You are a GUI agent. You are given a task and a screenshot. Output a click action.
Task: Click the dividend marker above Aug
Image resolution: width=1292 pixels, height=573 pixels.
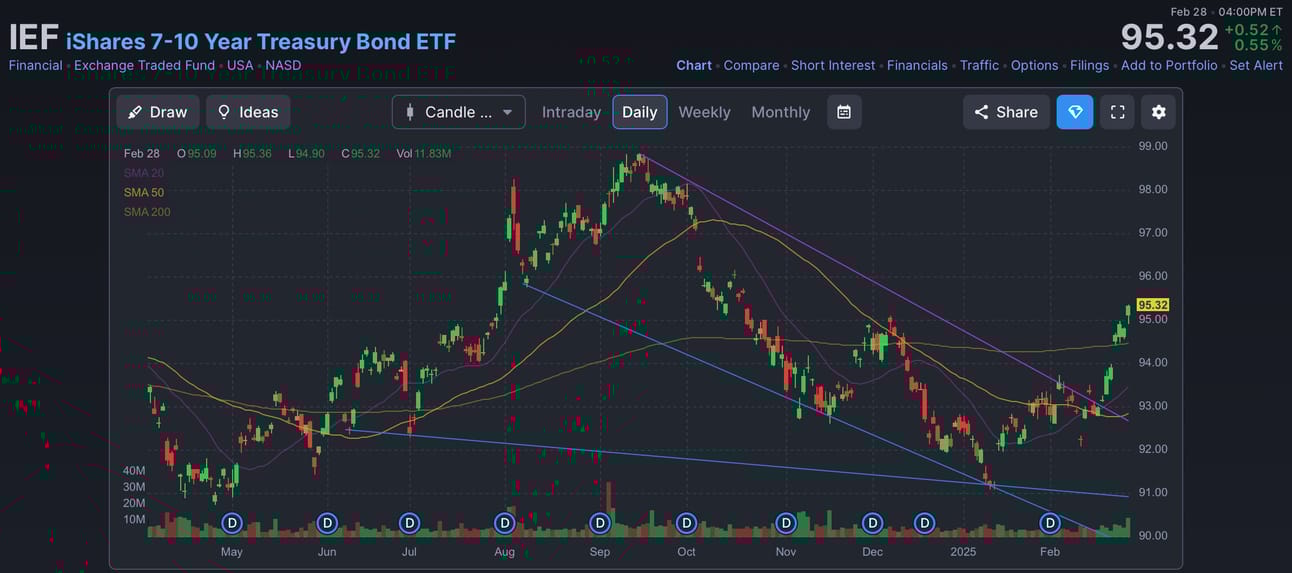coord(505,522)
